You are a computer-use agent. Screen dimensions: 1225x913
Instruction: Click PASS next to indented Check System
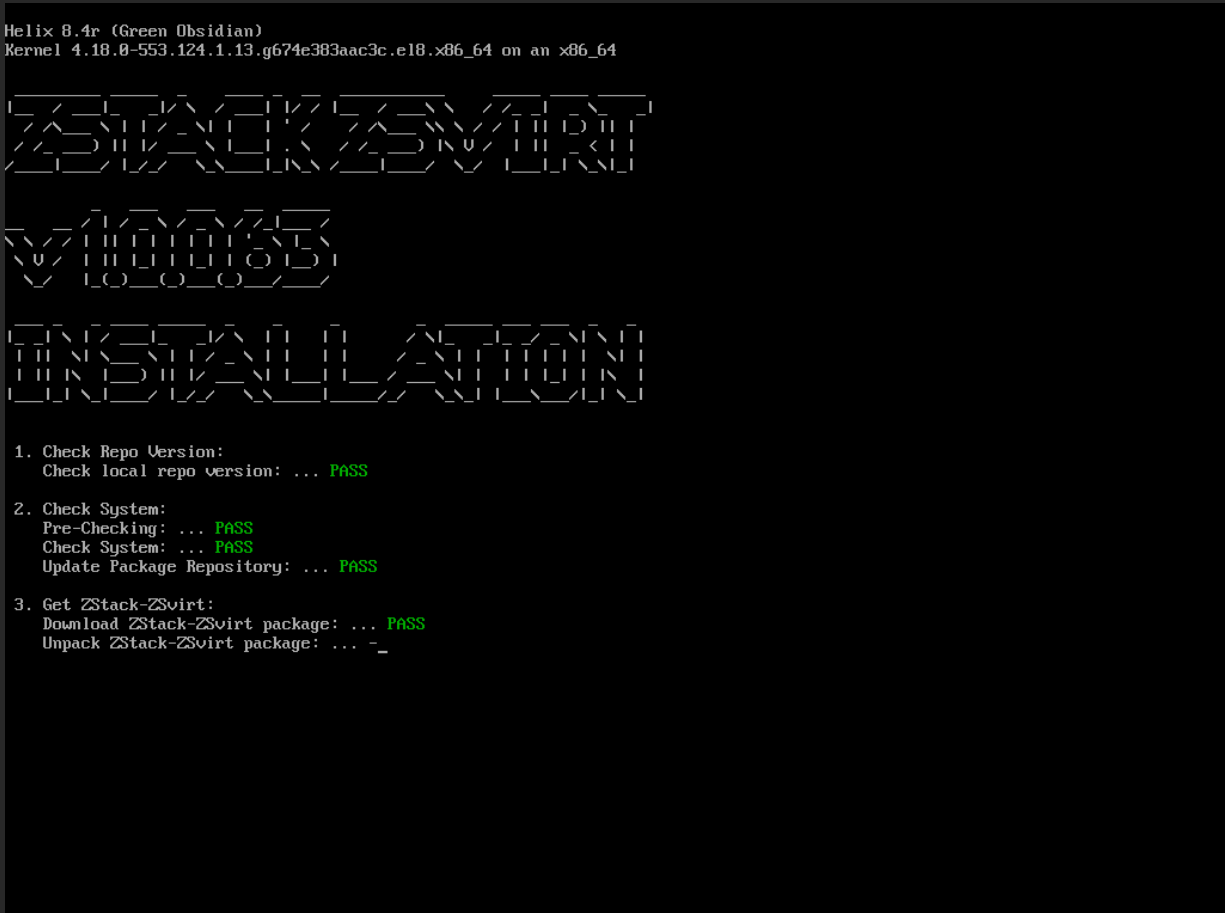[234, 547]
